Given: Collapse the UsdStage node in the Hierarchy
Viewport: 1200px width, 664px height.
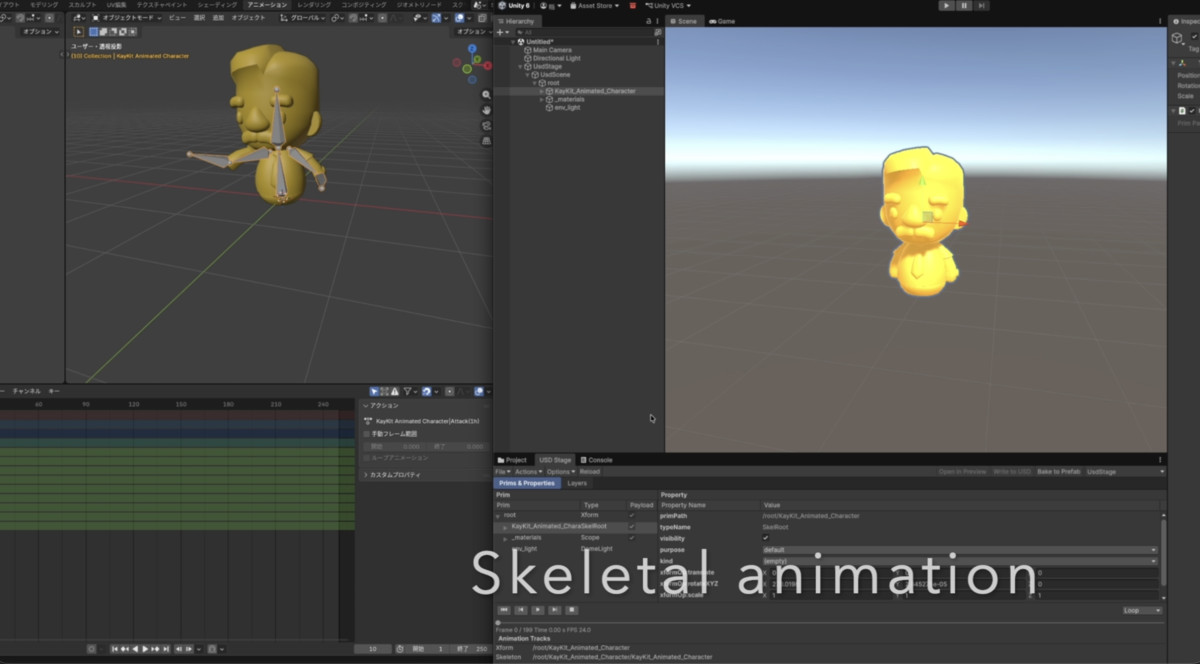Looking at the screenshot, I should (520, 66).
